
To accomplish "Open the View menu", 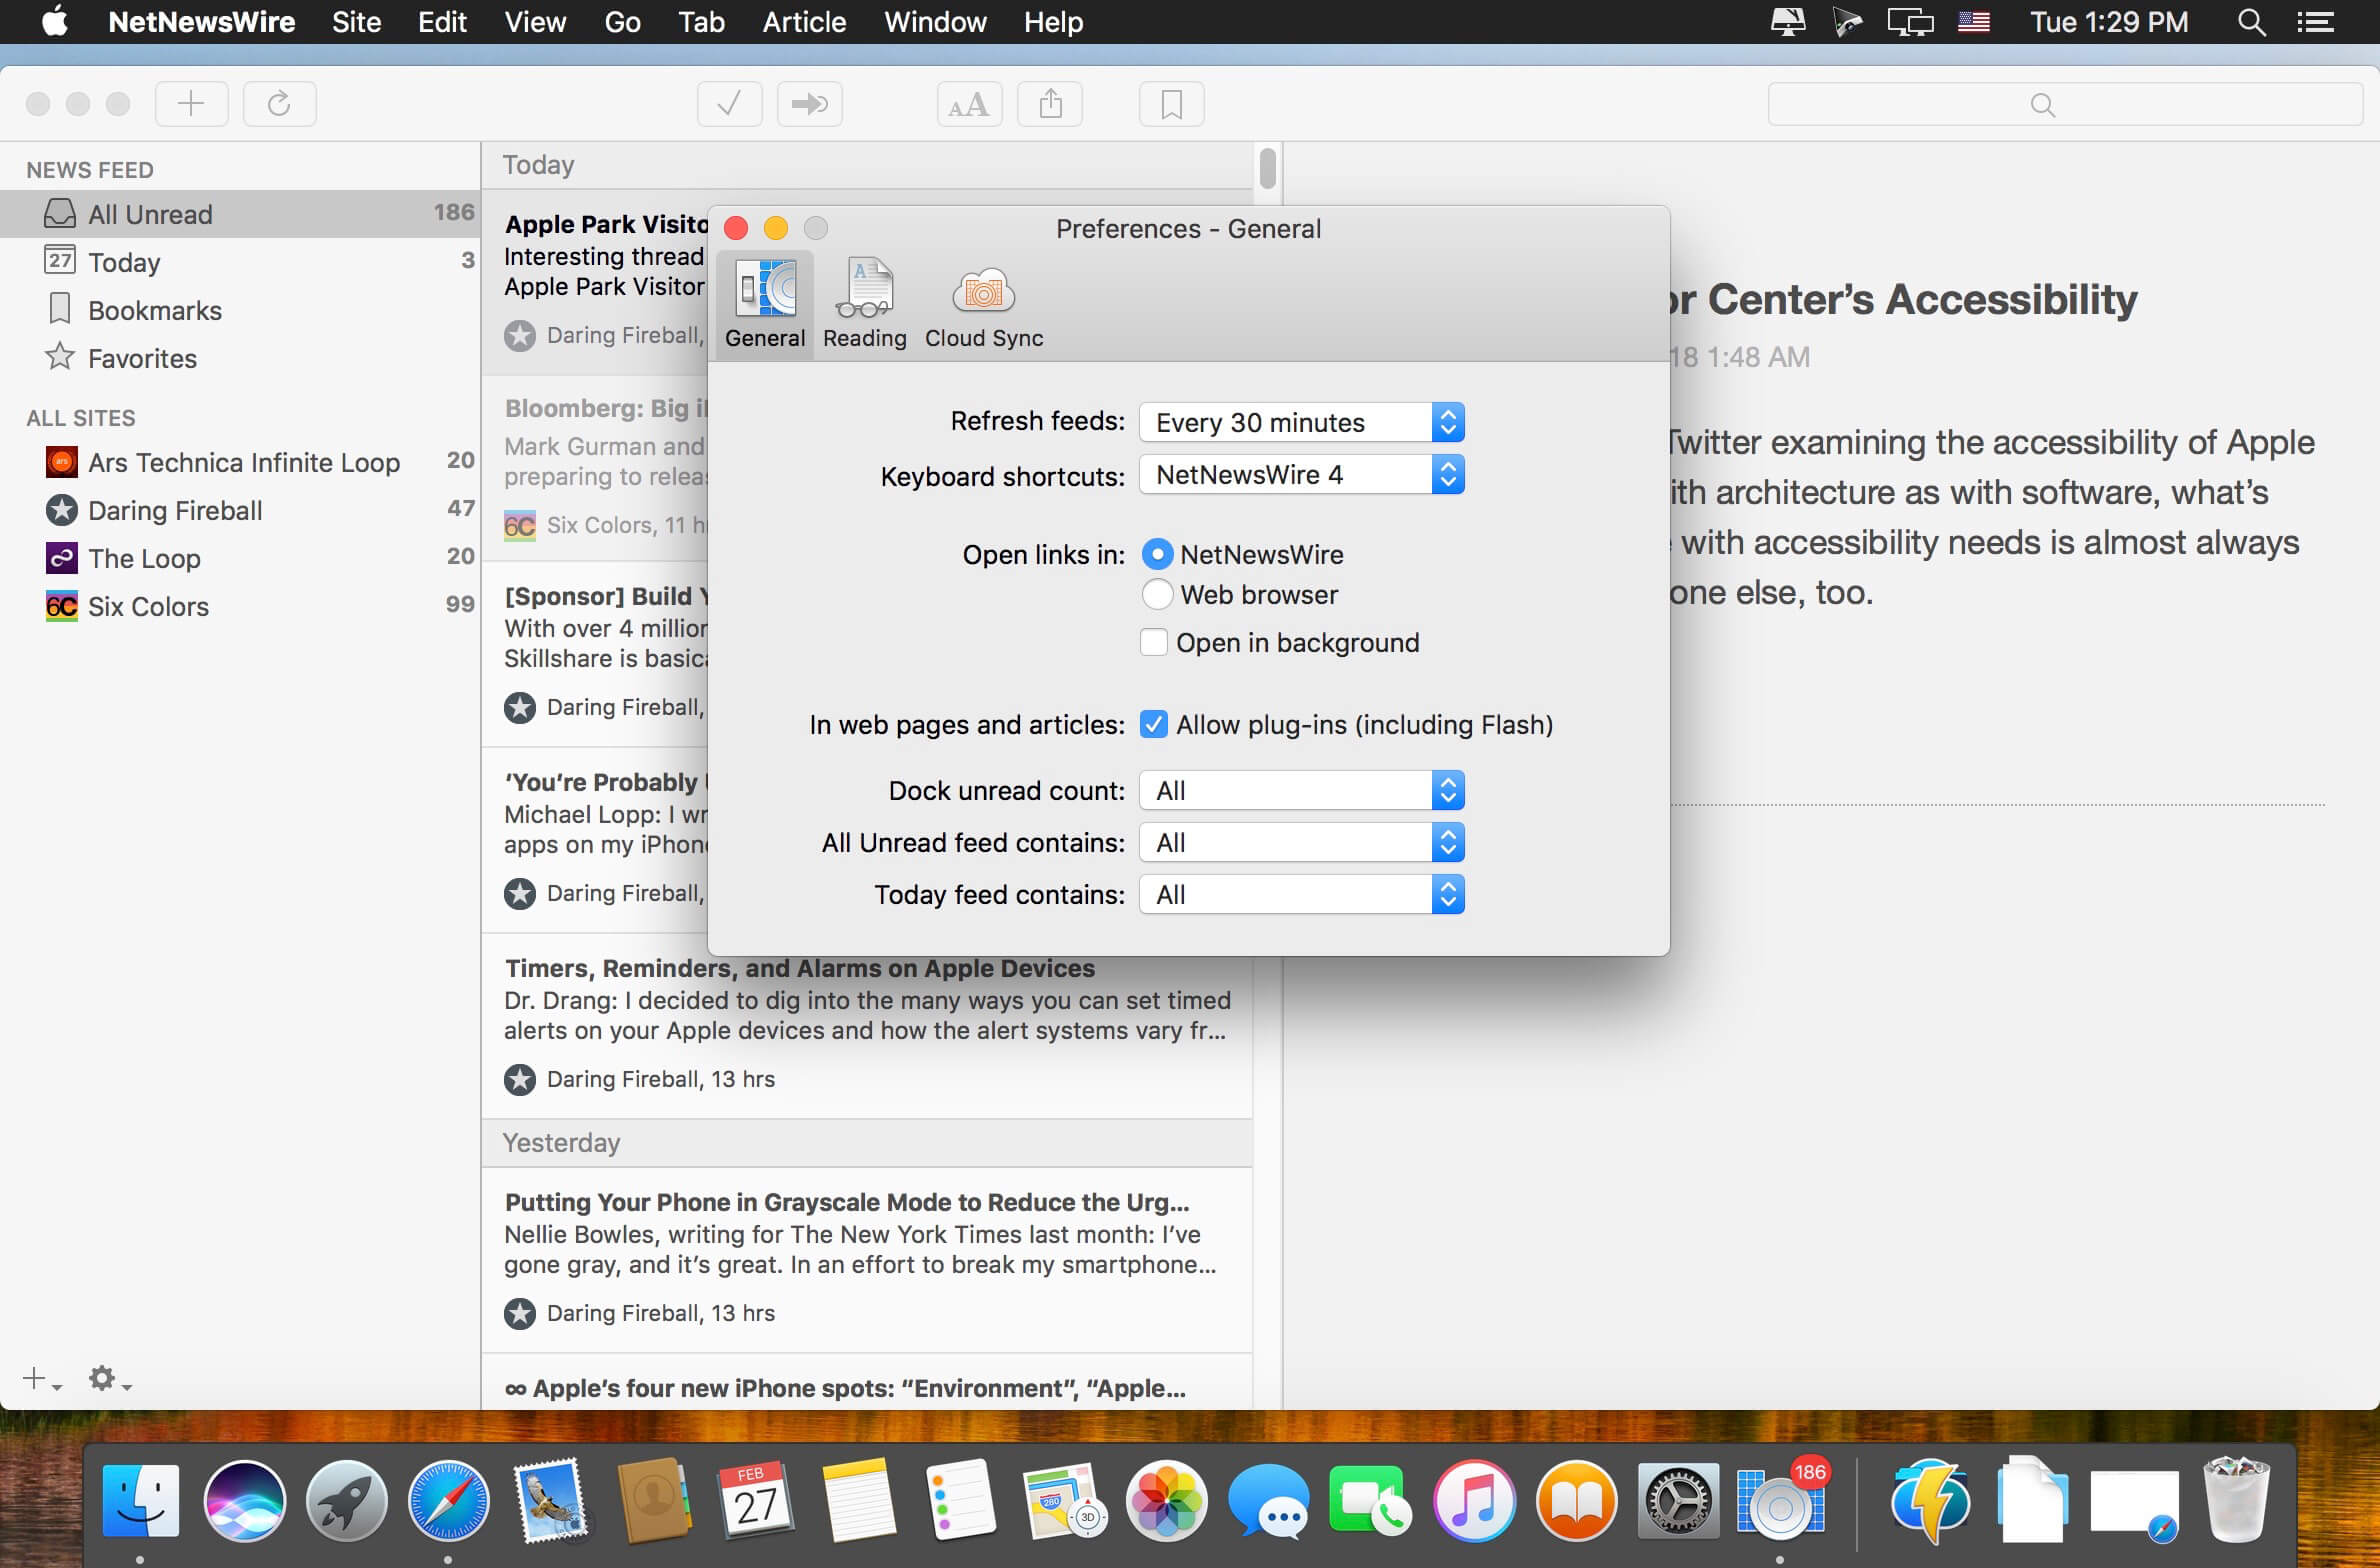I will tap(535, 22).
